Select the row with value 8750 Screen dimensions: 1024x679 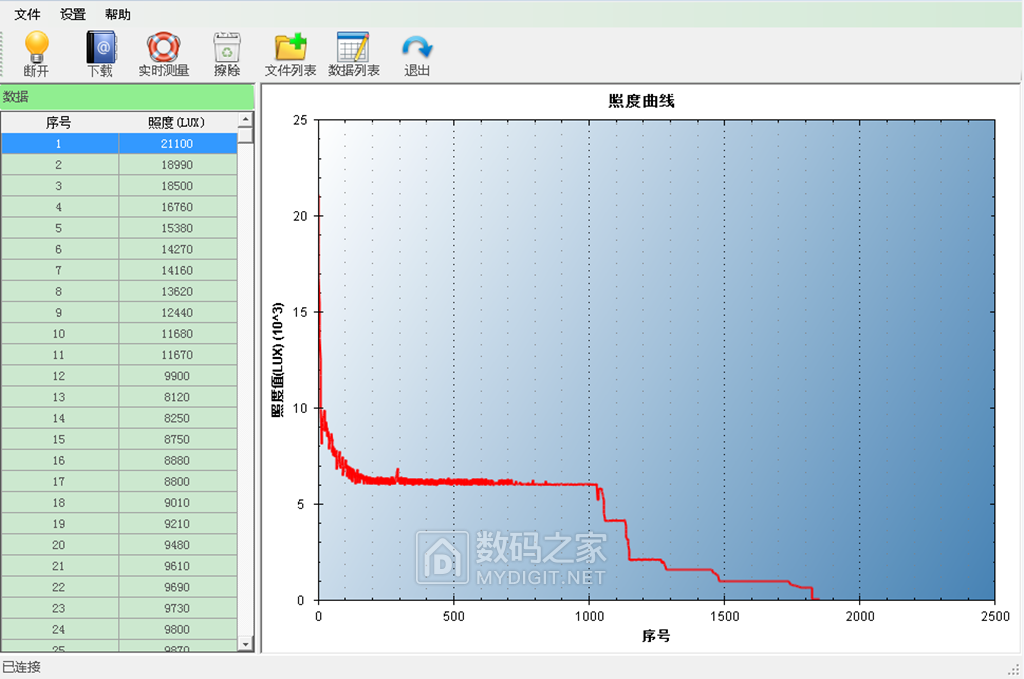(119, 439)
